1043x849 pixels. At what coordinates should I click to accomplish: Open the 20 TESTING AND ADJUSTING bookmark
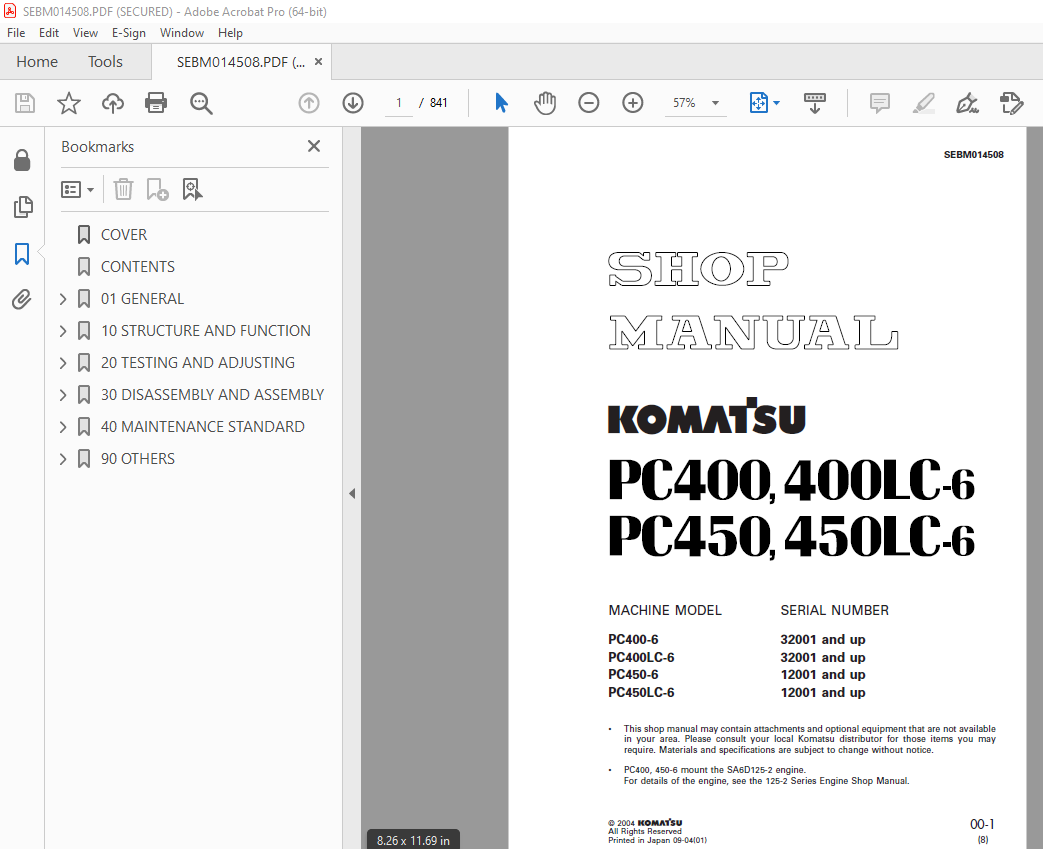point(198,363)
